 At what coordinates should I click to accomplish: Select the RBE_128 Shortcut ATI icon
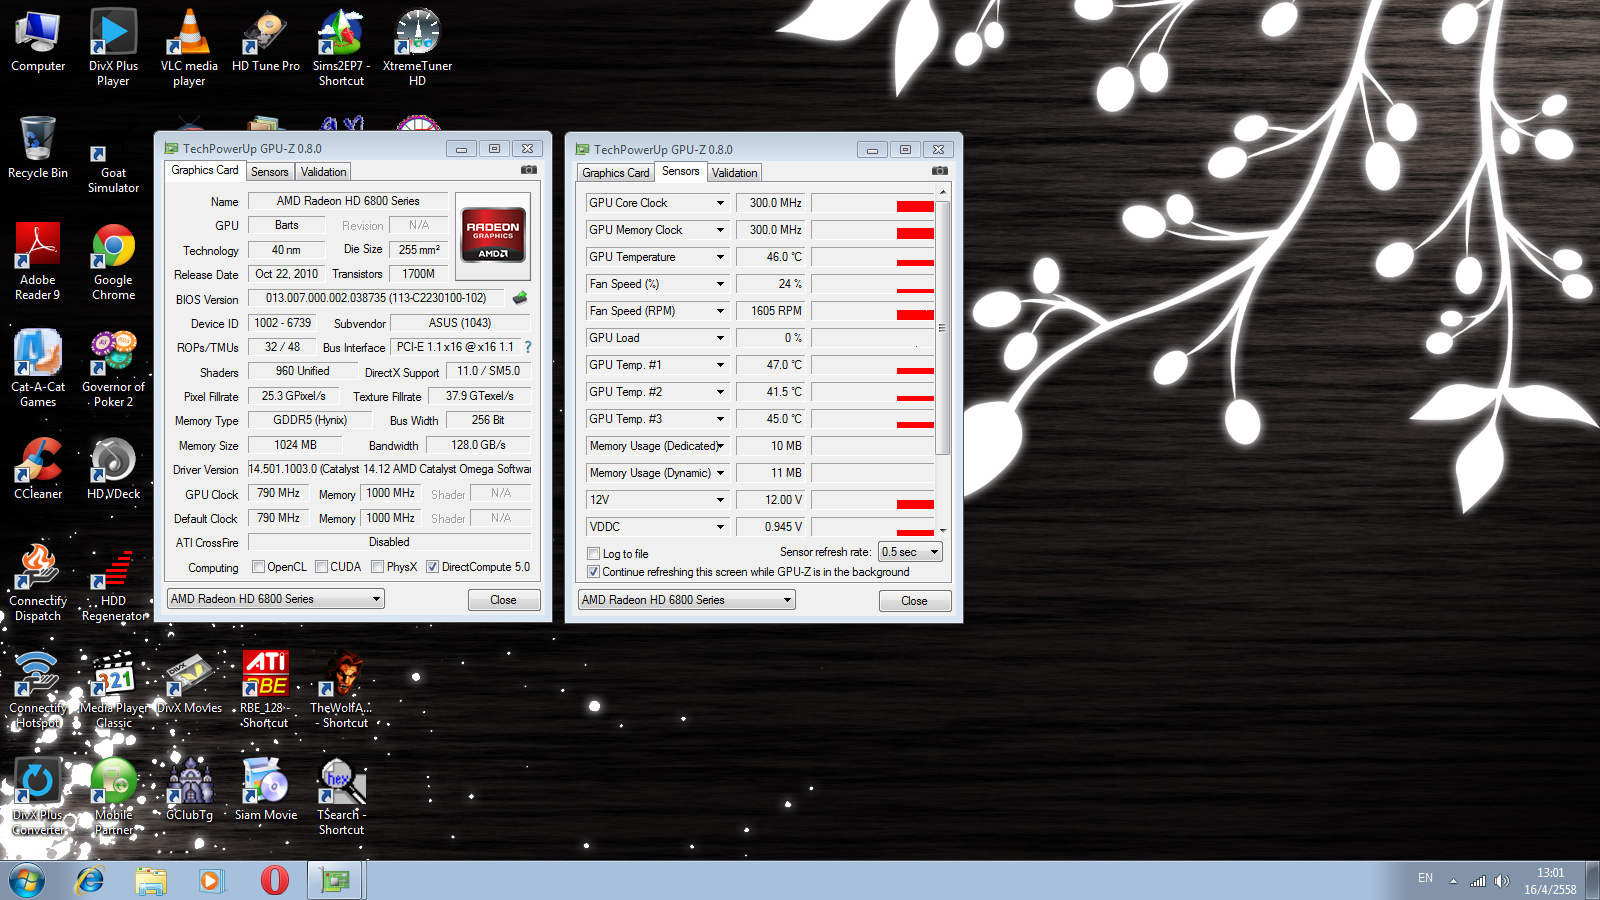point(265,690)
